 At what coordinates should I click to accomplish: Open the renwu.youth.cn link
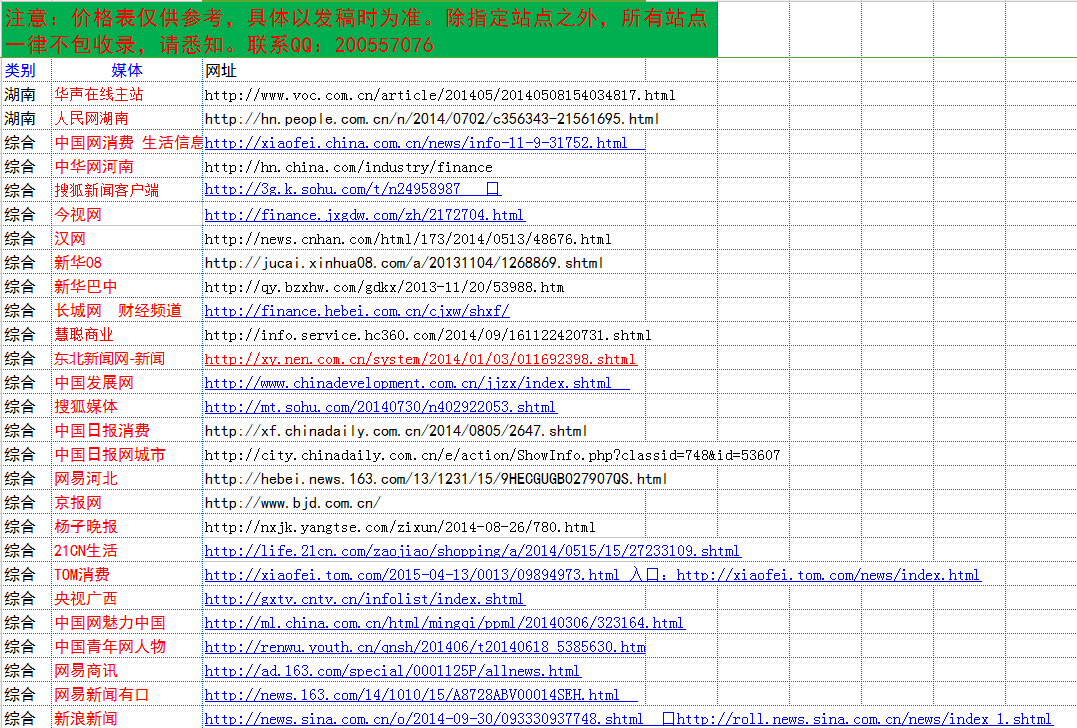[424, 647]
